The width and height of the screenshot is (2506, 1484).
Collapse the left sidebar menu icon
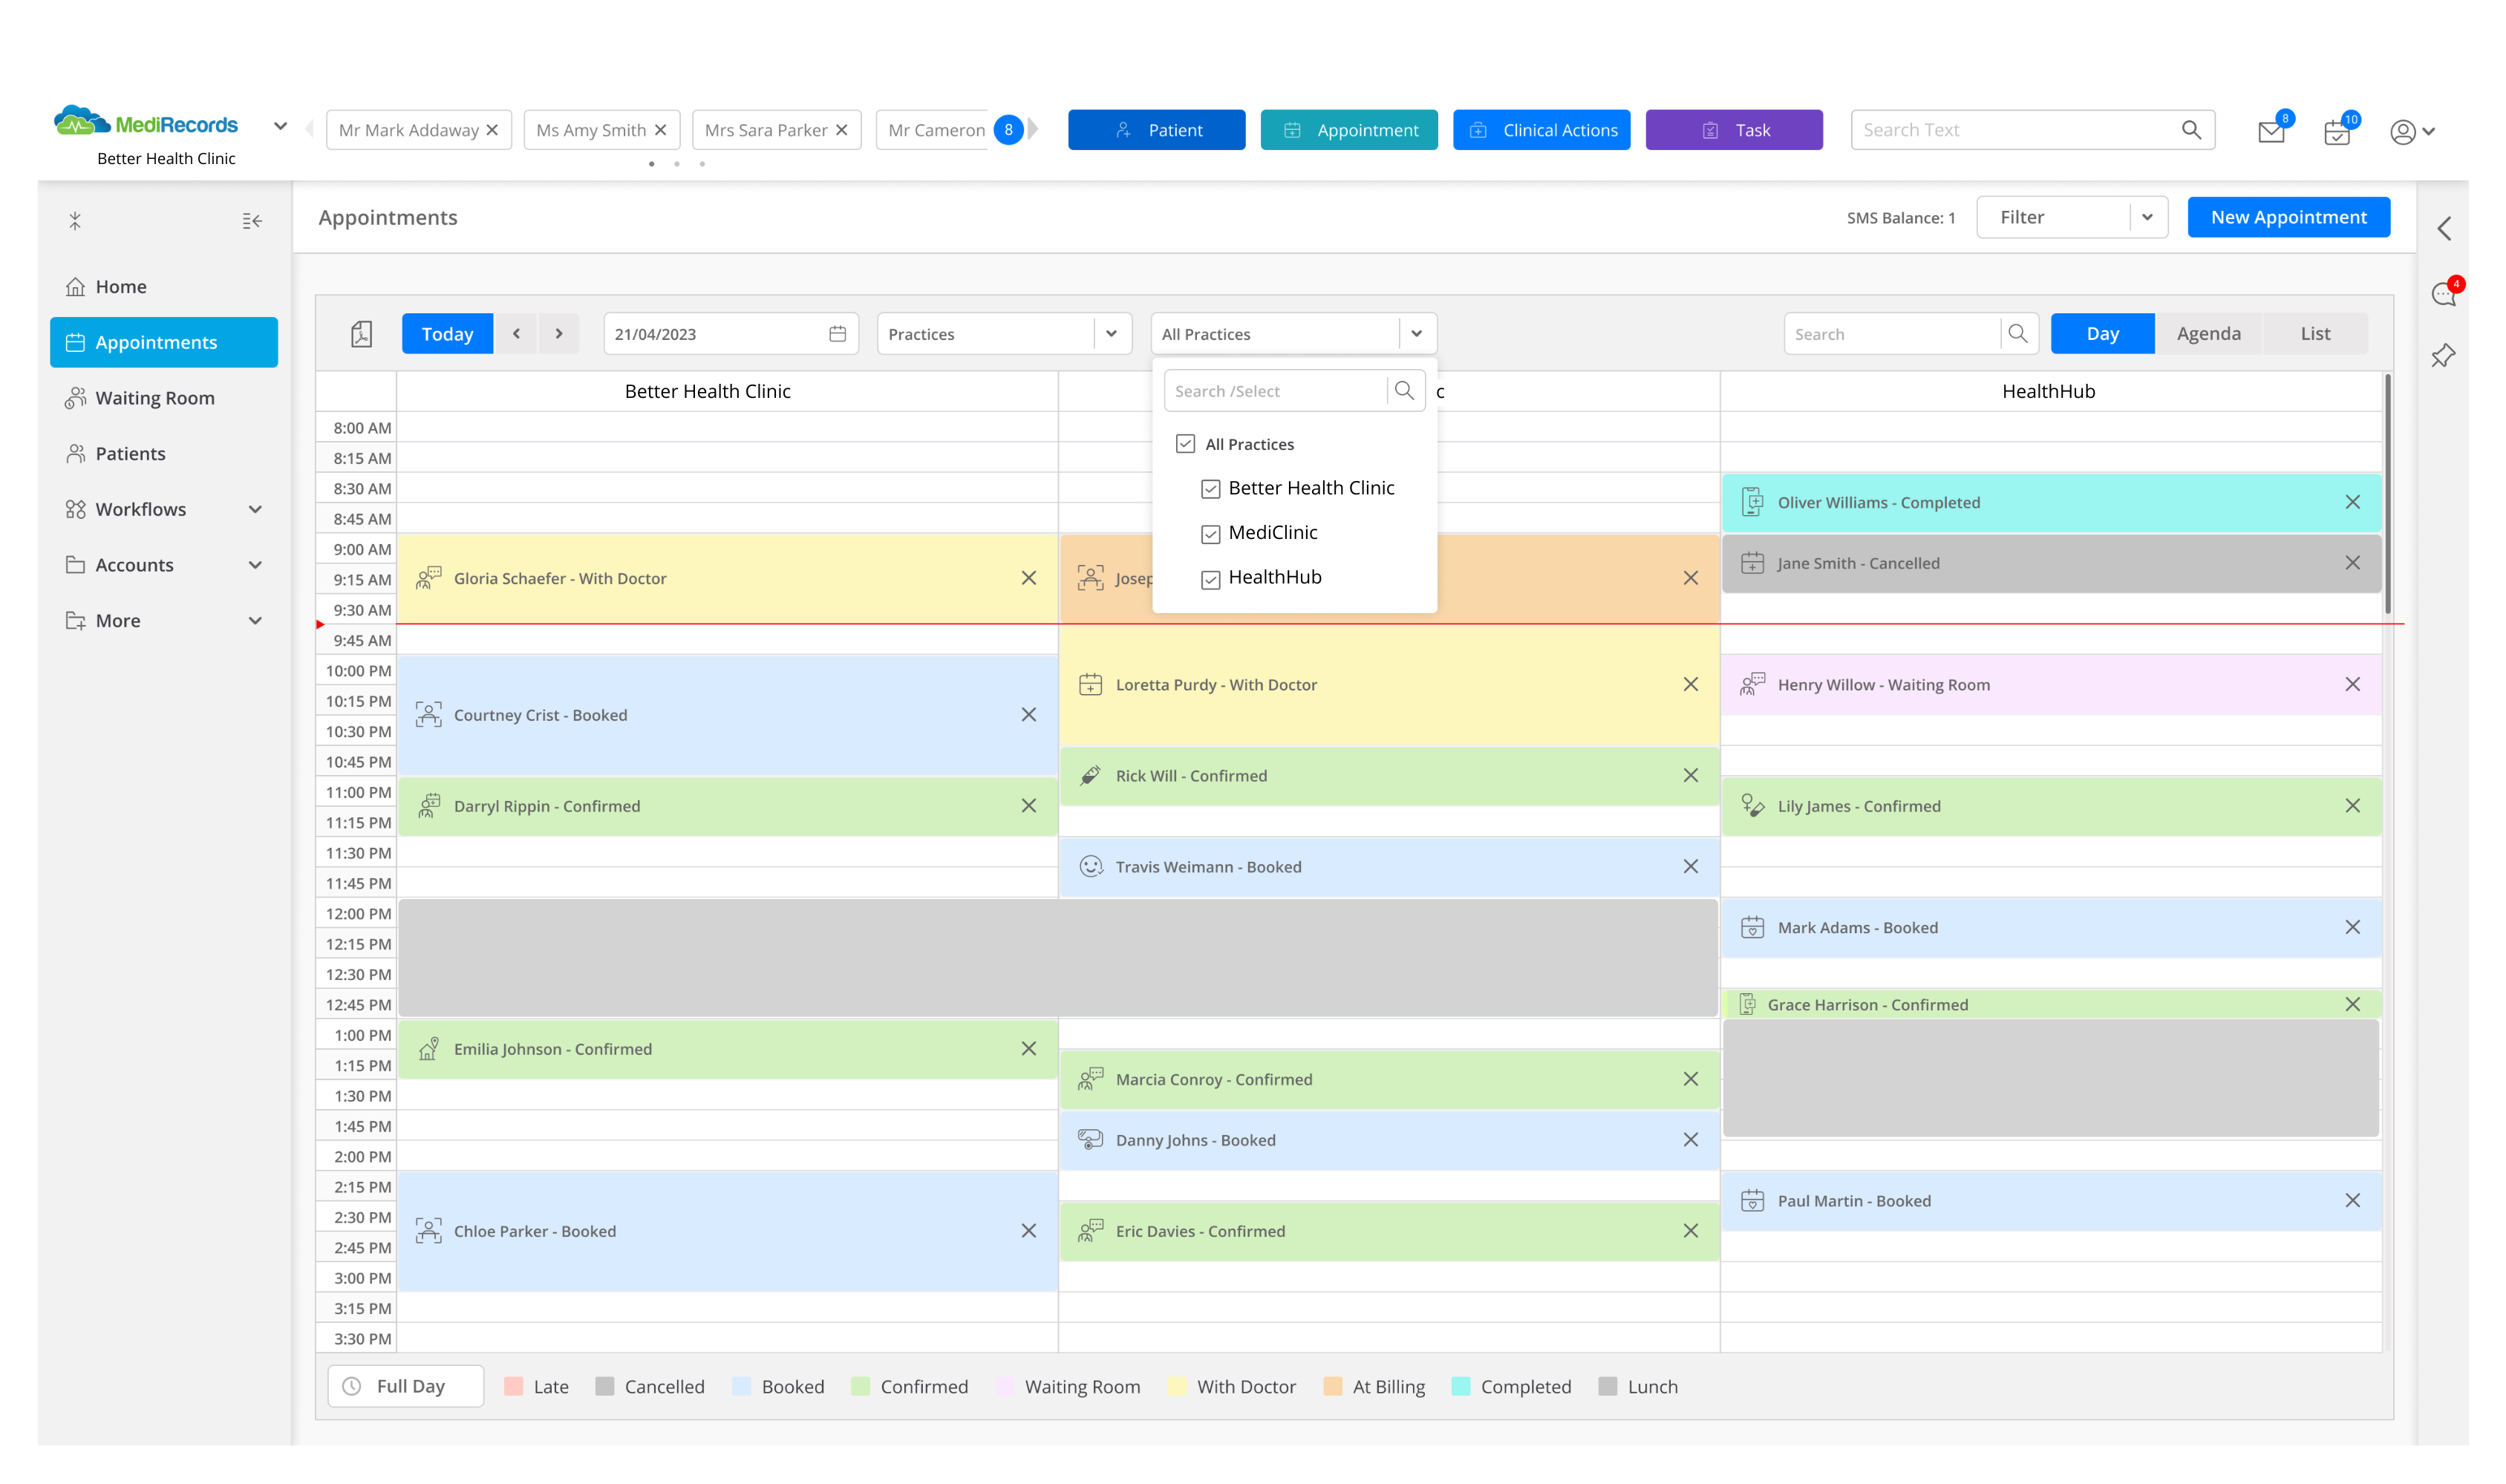252,221
